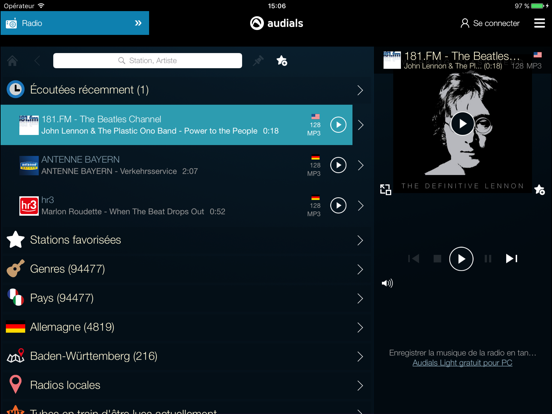Open the Radio section selector

tap(75, 23)
